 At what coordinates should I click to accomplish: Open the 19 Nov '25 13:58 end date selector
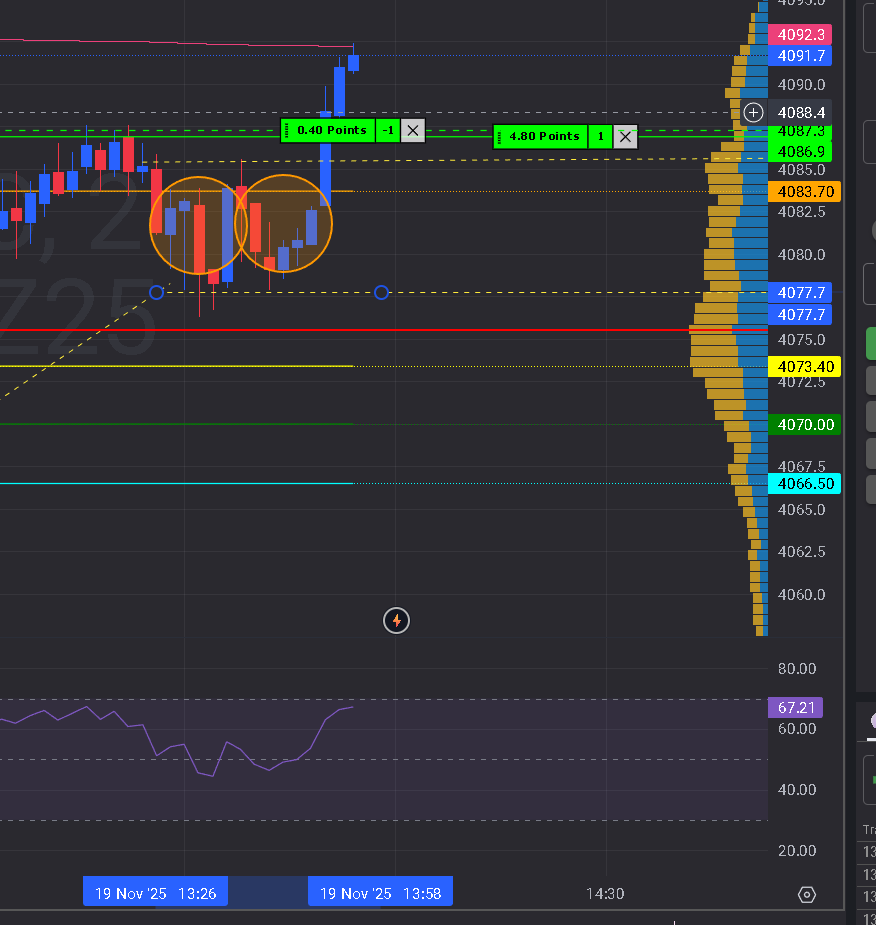click(380, 891)
